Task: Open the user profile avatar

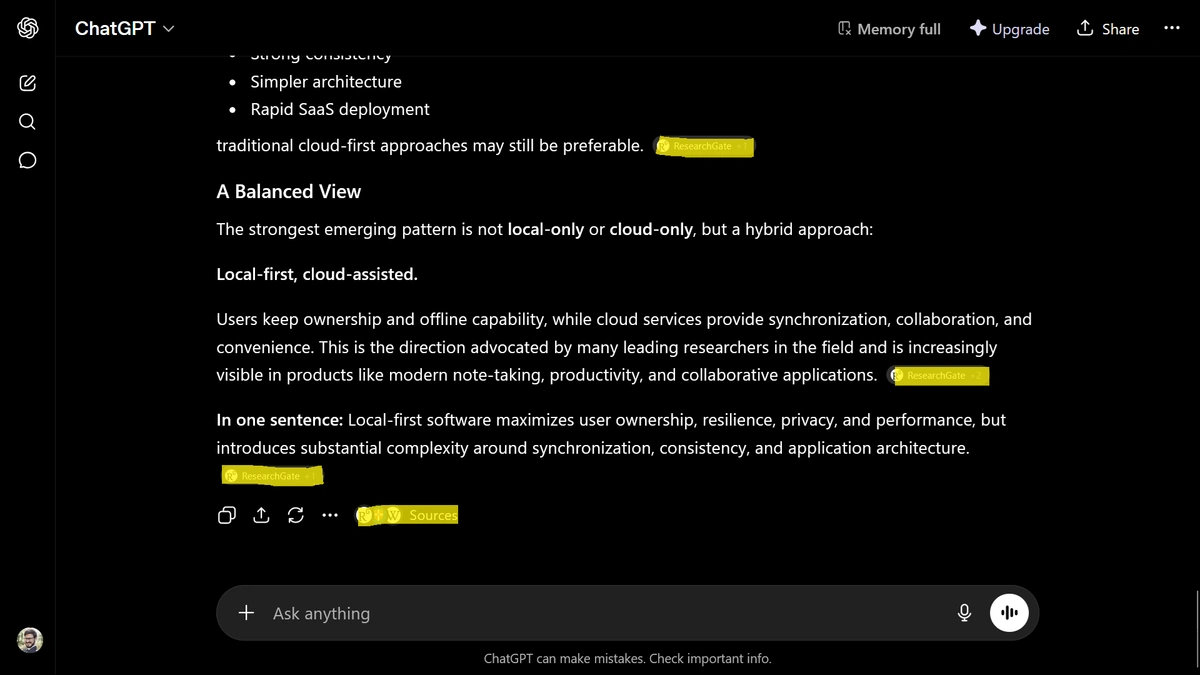Action: tap(30, 640)
